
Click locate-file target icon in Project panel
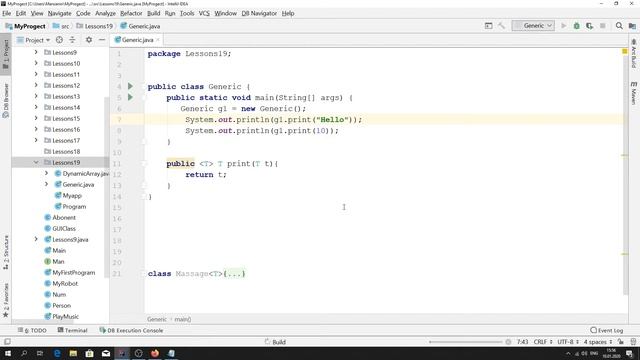pos(59,40)
